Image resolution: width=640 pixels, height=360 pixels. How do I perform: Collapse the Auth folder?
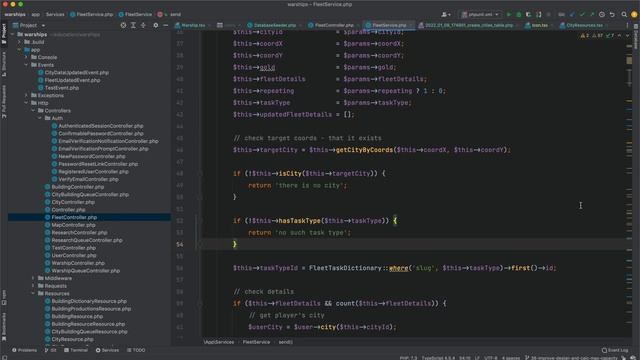(x=40, y=118)
